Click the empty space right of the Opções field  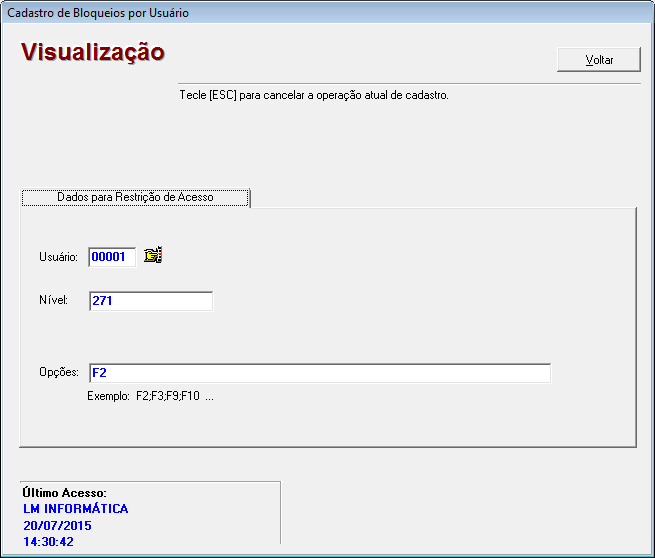[592, 373]
